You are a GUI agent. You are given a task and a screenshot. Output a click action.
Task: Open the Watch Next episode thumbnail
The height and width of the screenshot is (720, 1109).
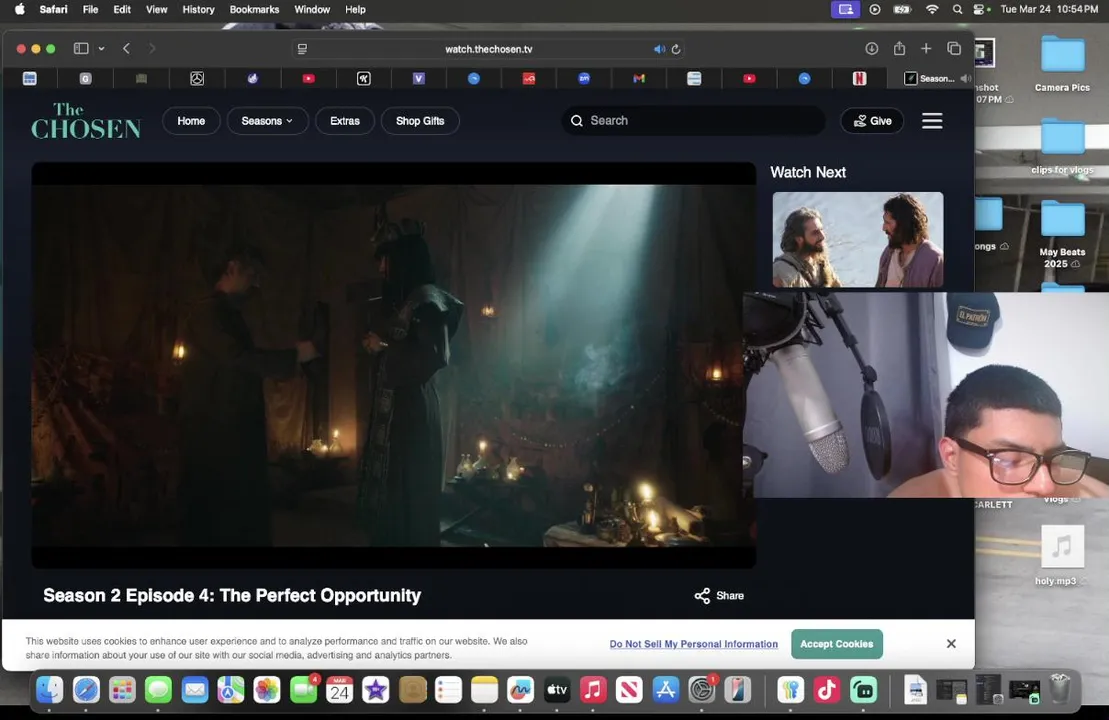click(858, 240)
